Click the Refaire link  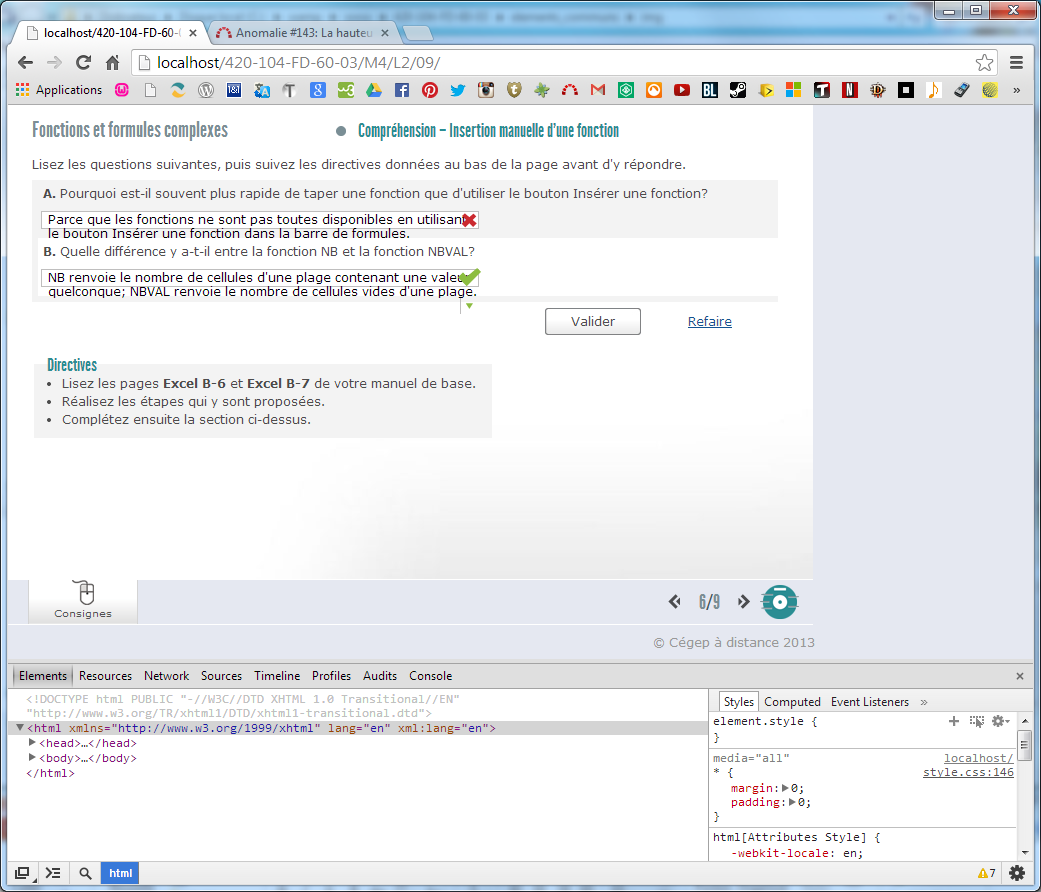coord(709,322)
